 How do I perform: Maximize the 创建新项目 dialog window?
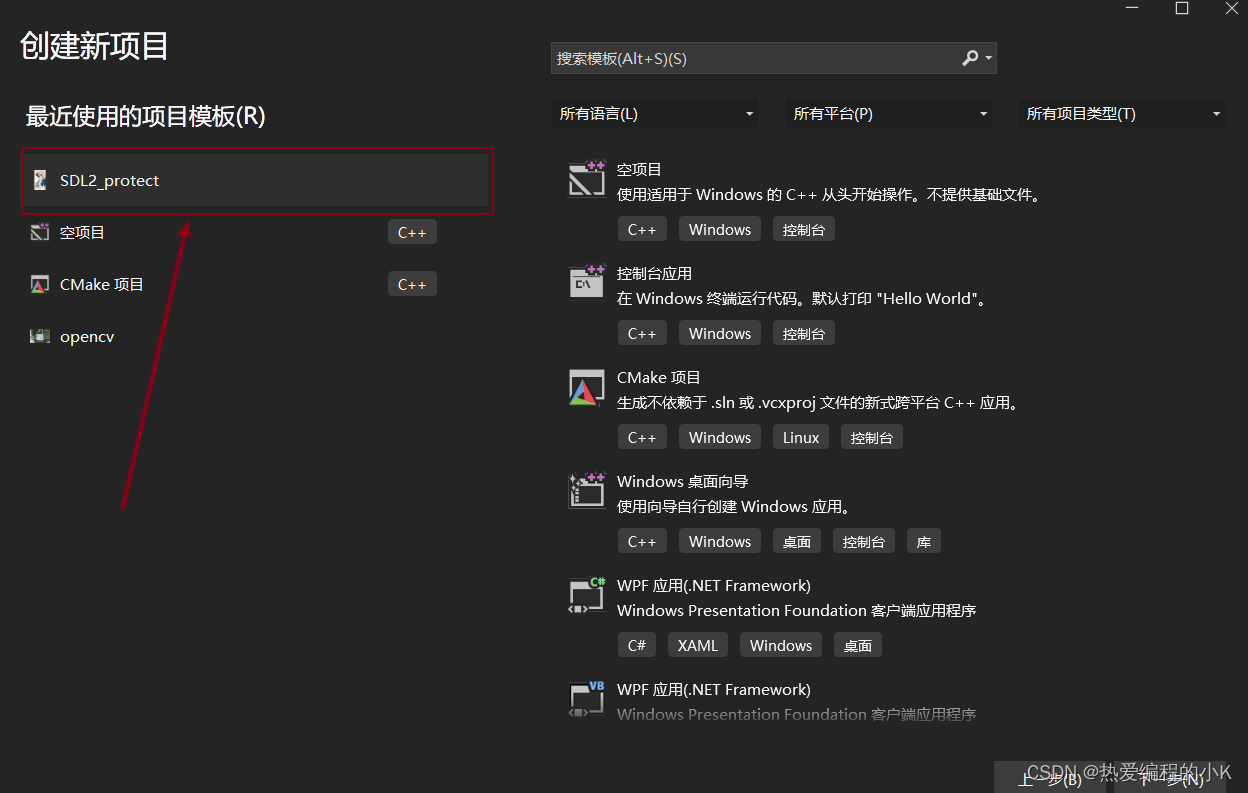pos(1181,8)
